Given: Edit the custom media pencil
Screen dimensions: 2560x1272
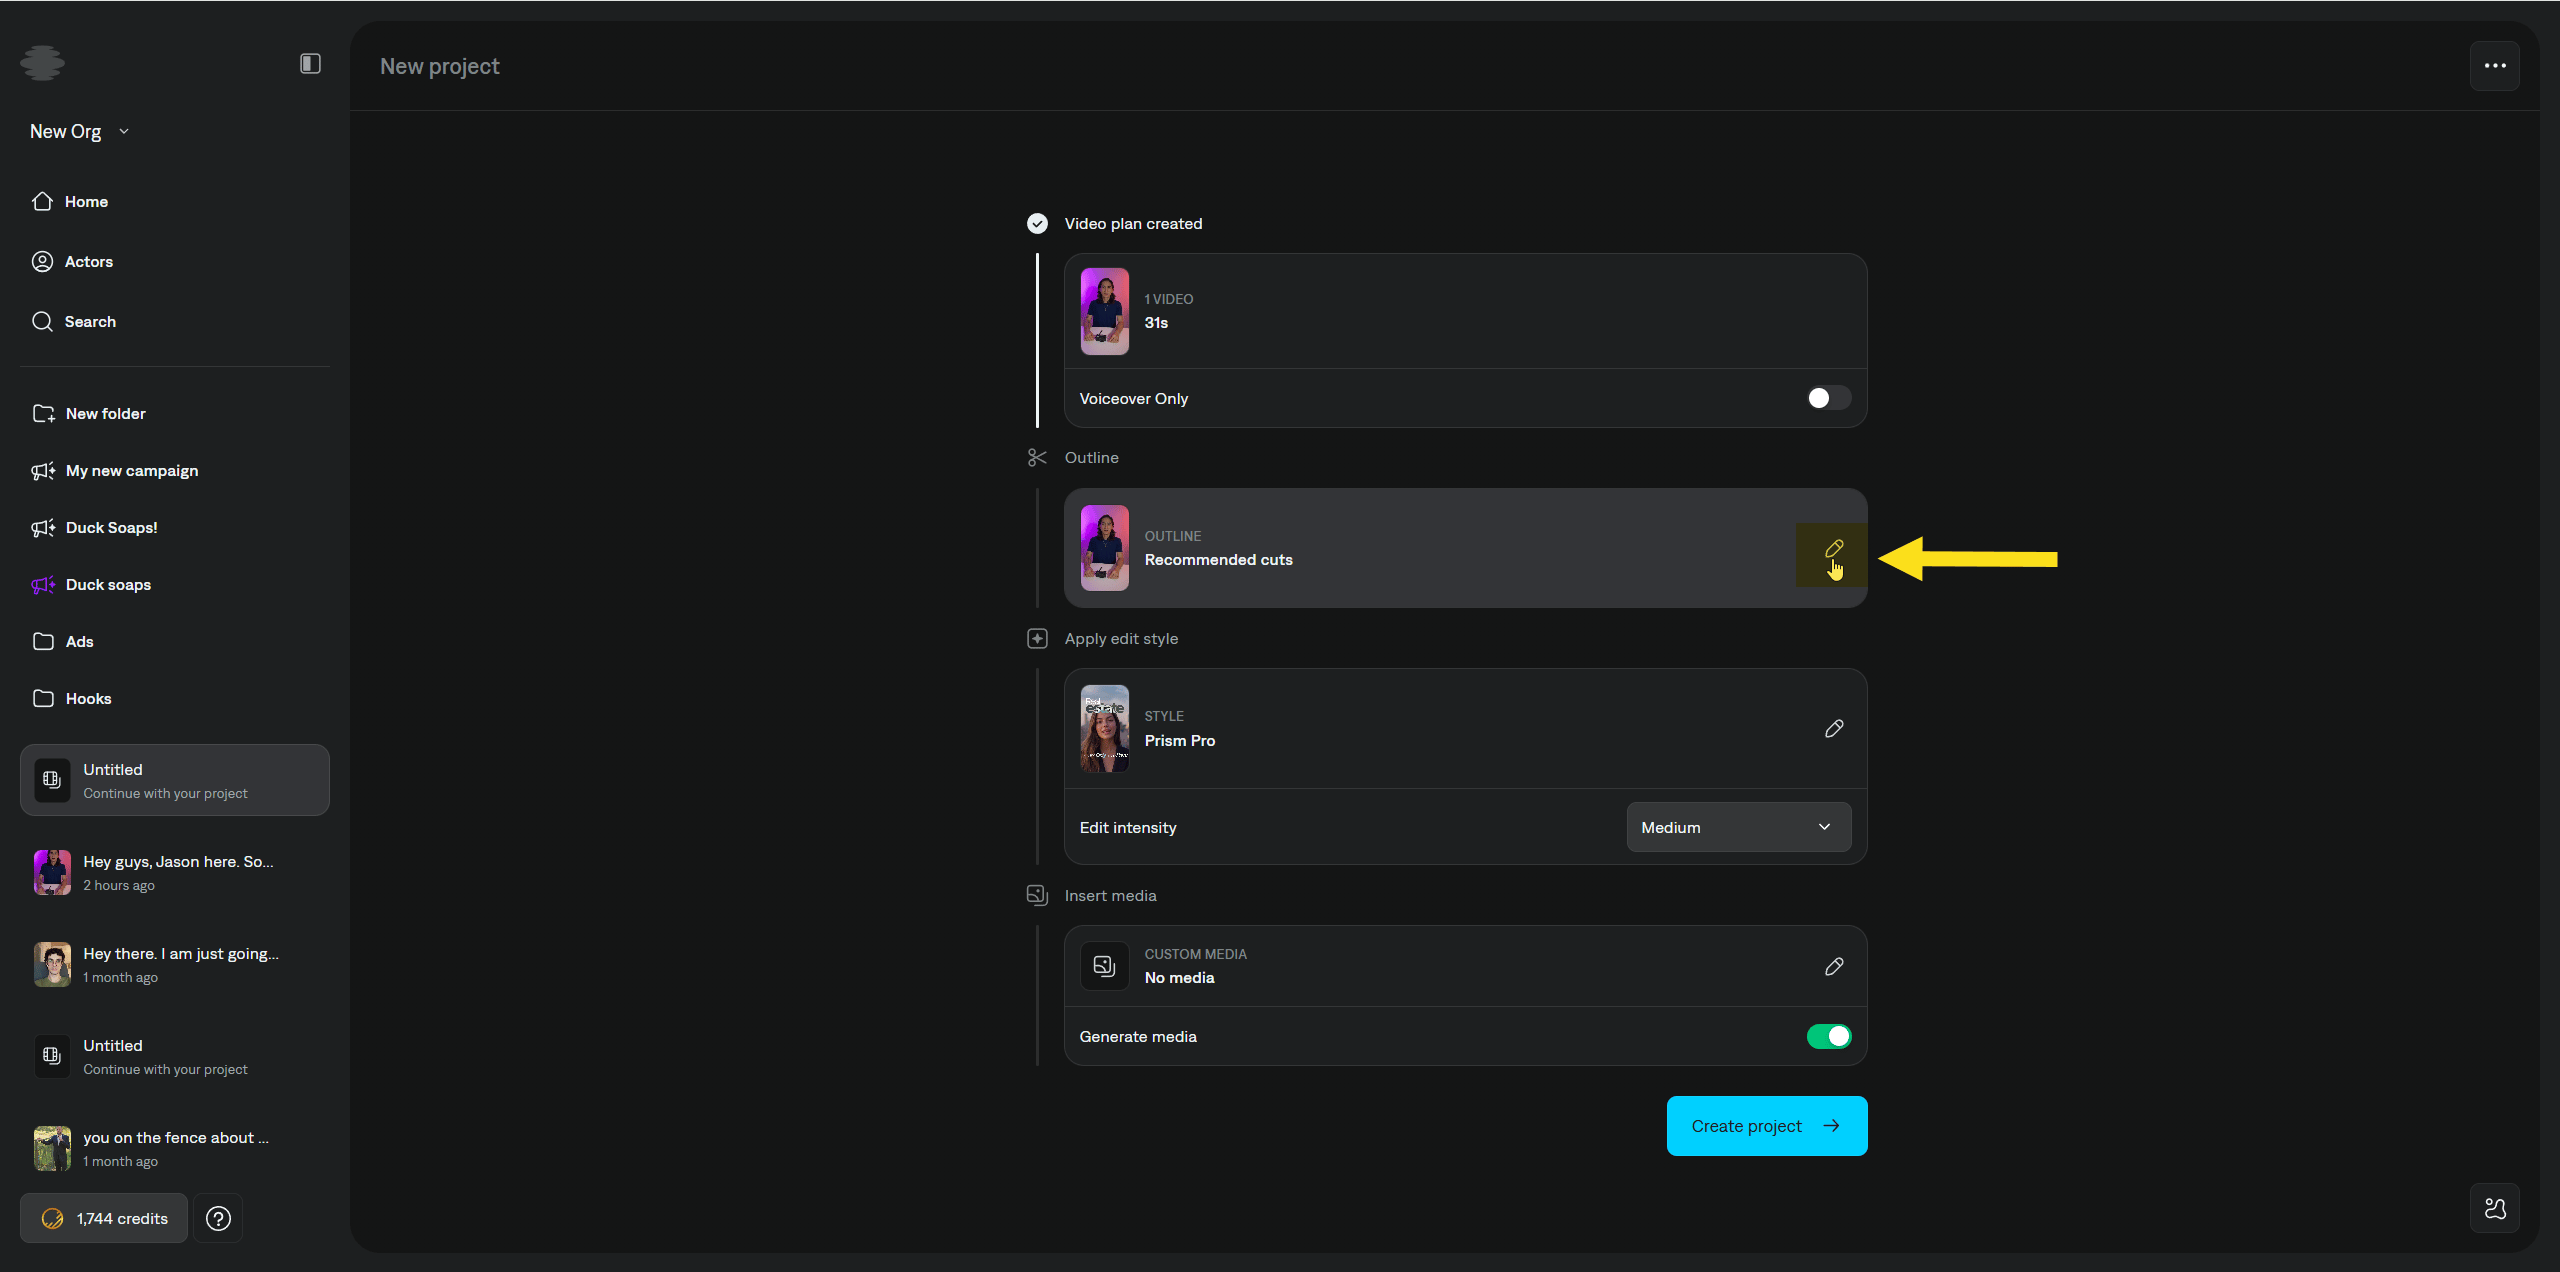Looking at the screenshot, I should (x=1833, y=967).
